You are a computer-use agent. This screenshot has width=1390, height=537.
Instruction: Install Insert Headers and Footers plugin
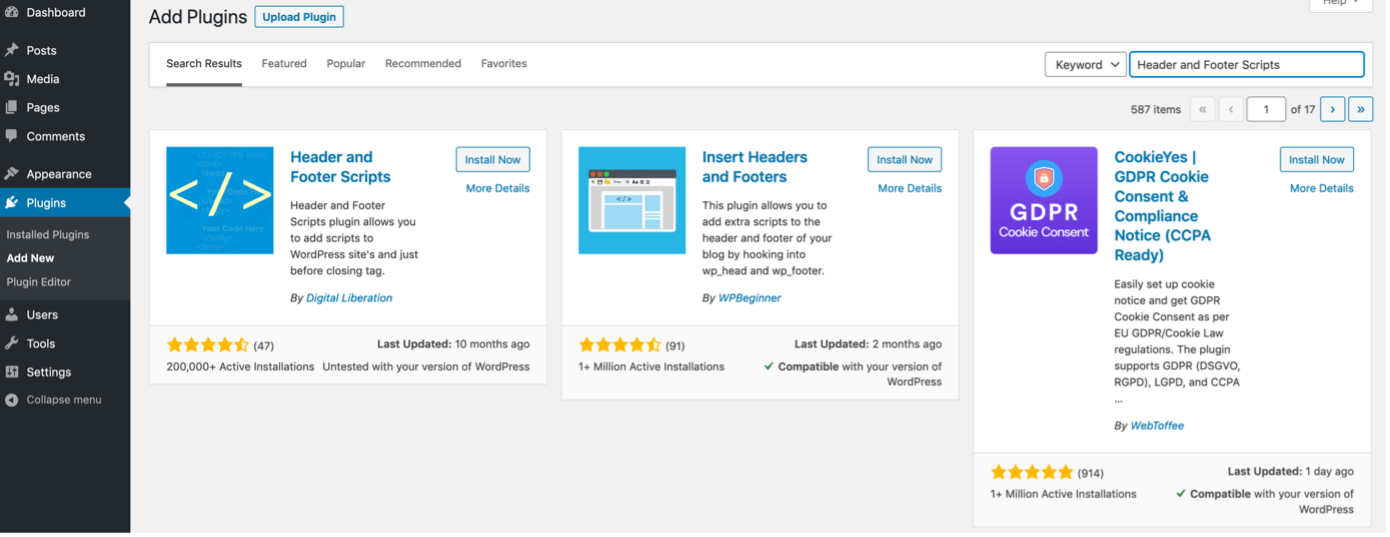(905, 160)
